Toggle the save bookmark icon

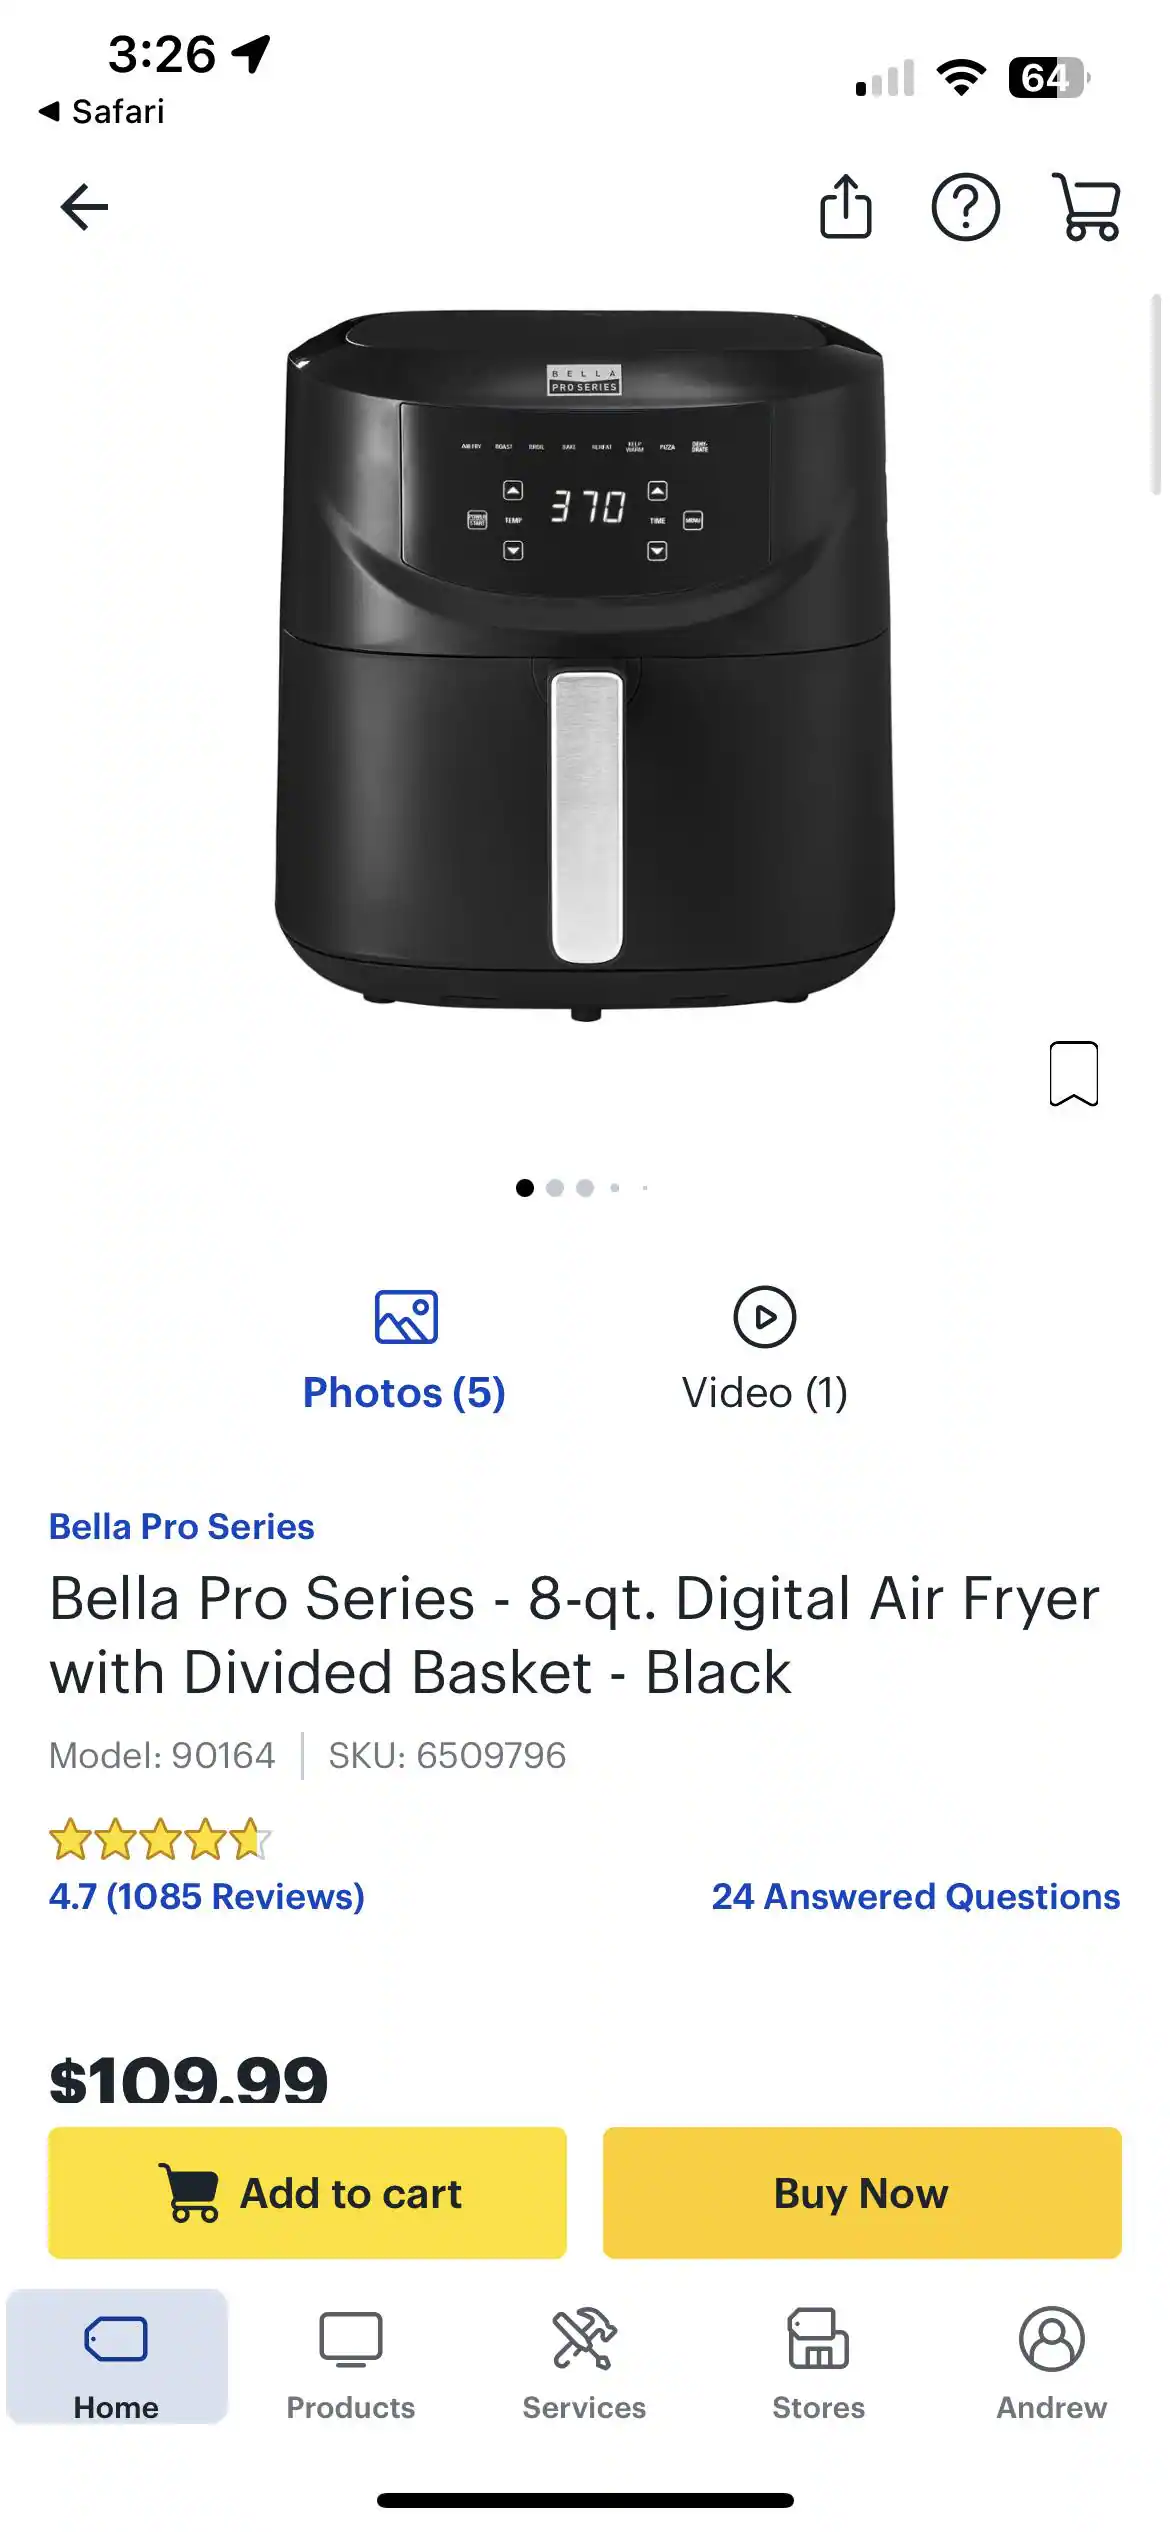tap(1073, 1073)
